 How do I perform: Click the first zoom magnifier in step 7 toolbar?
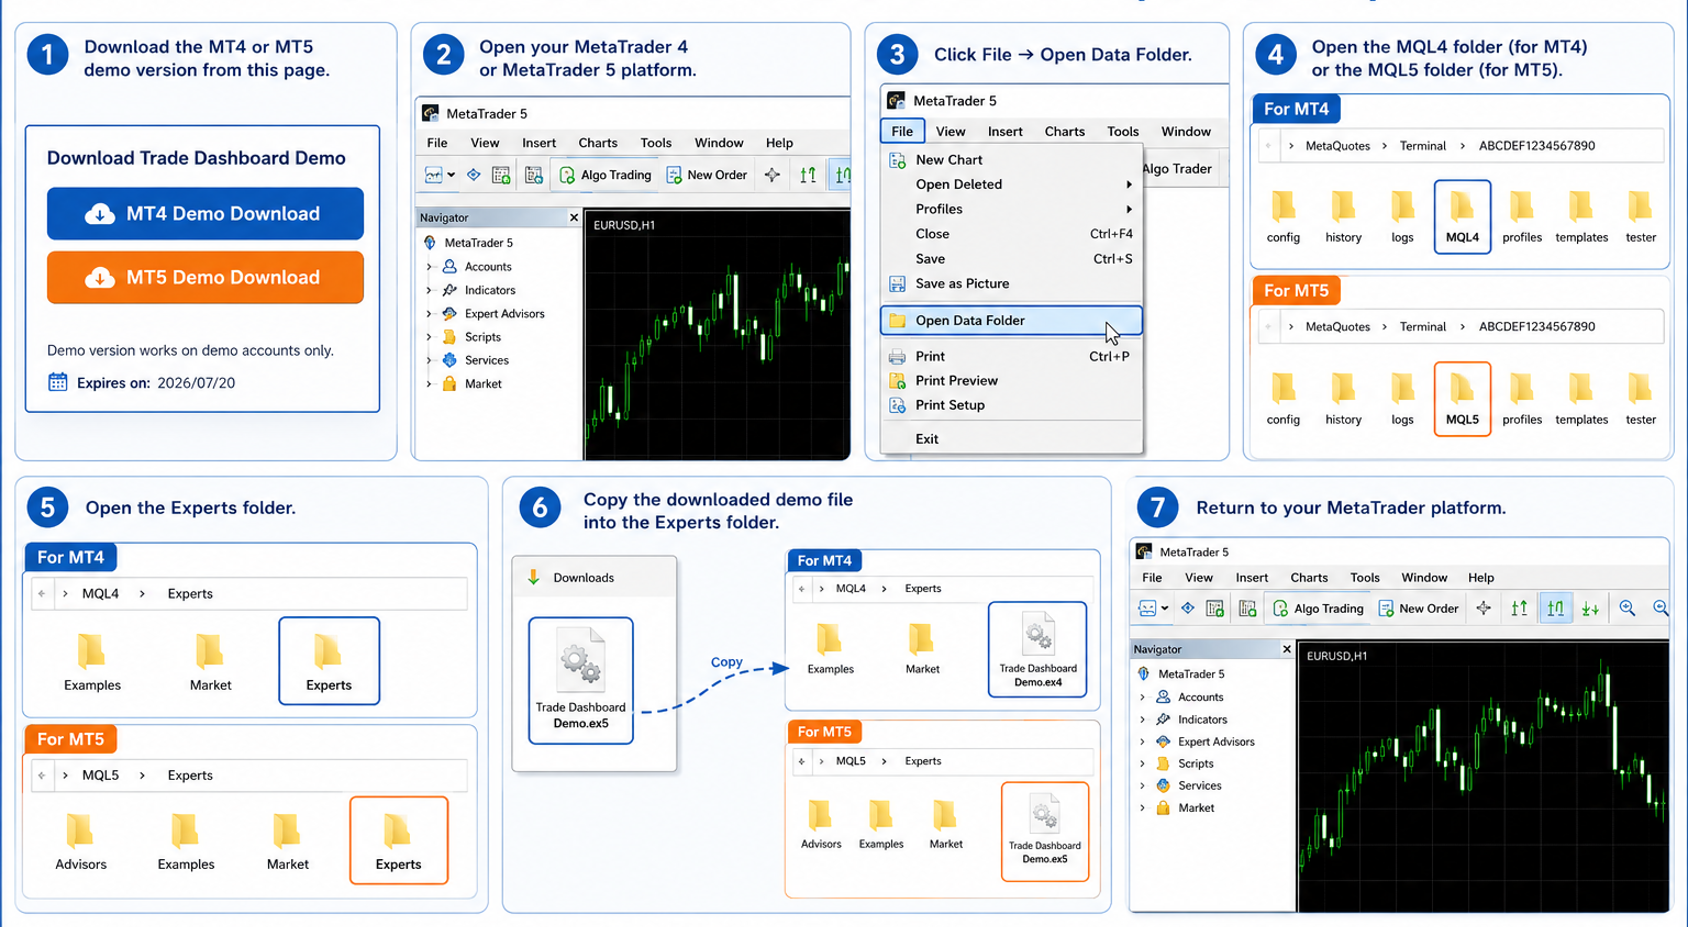1627,608
